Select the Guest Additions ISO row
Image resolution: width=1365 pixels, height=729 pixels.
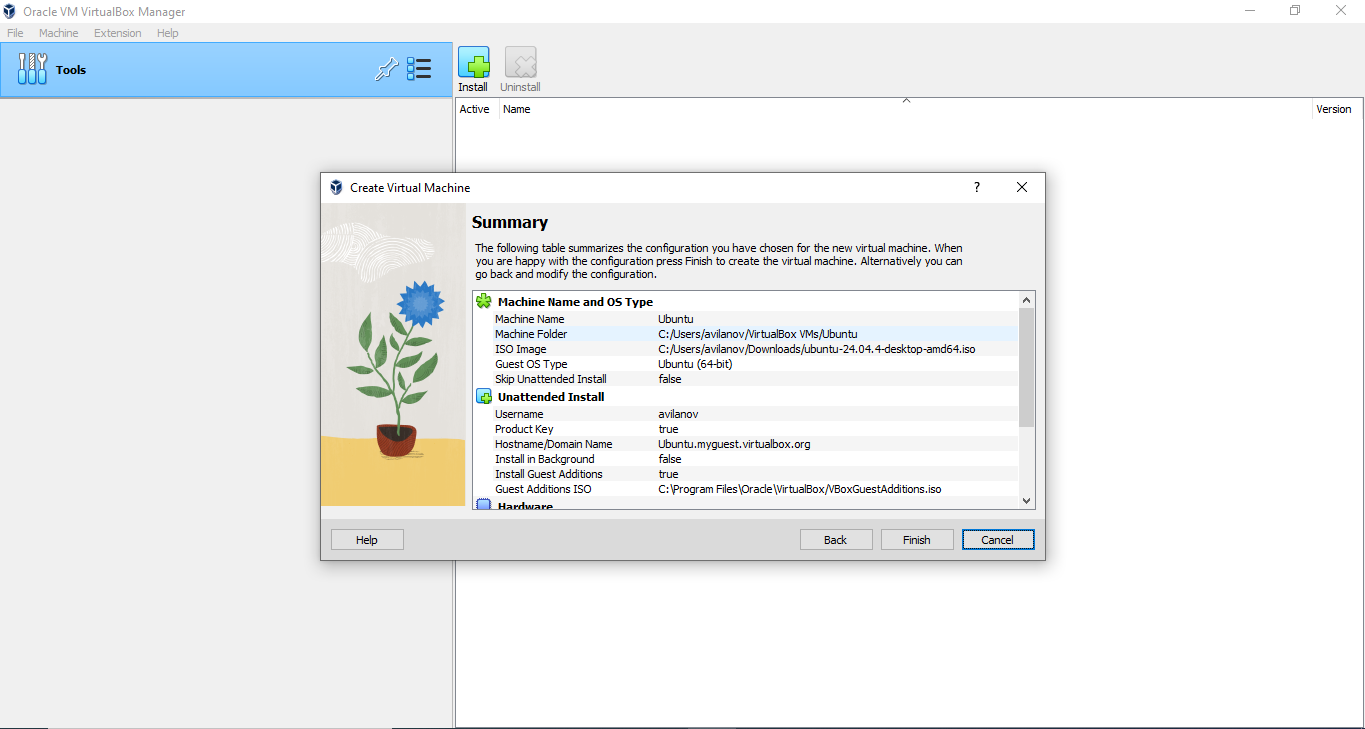click(x=746, y=489)
